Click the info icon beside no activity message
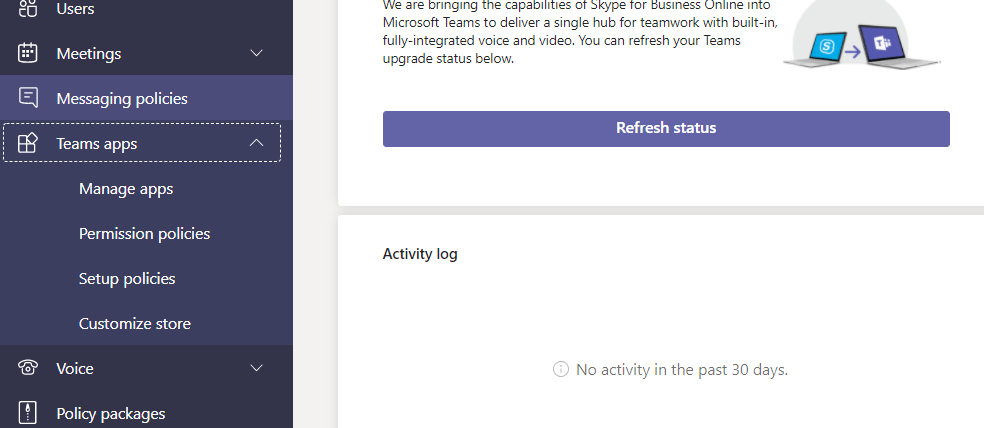984x428 pixels. click(561, 370)
